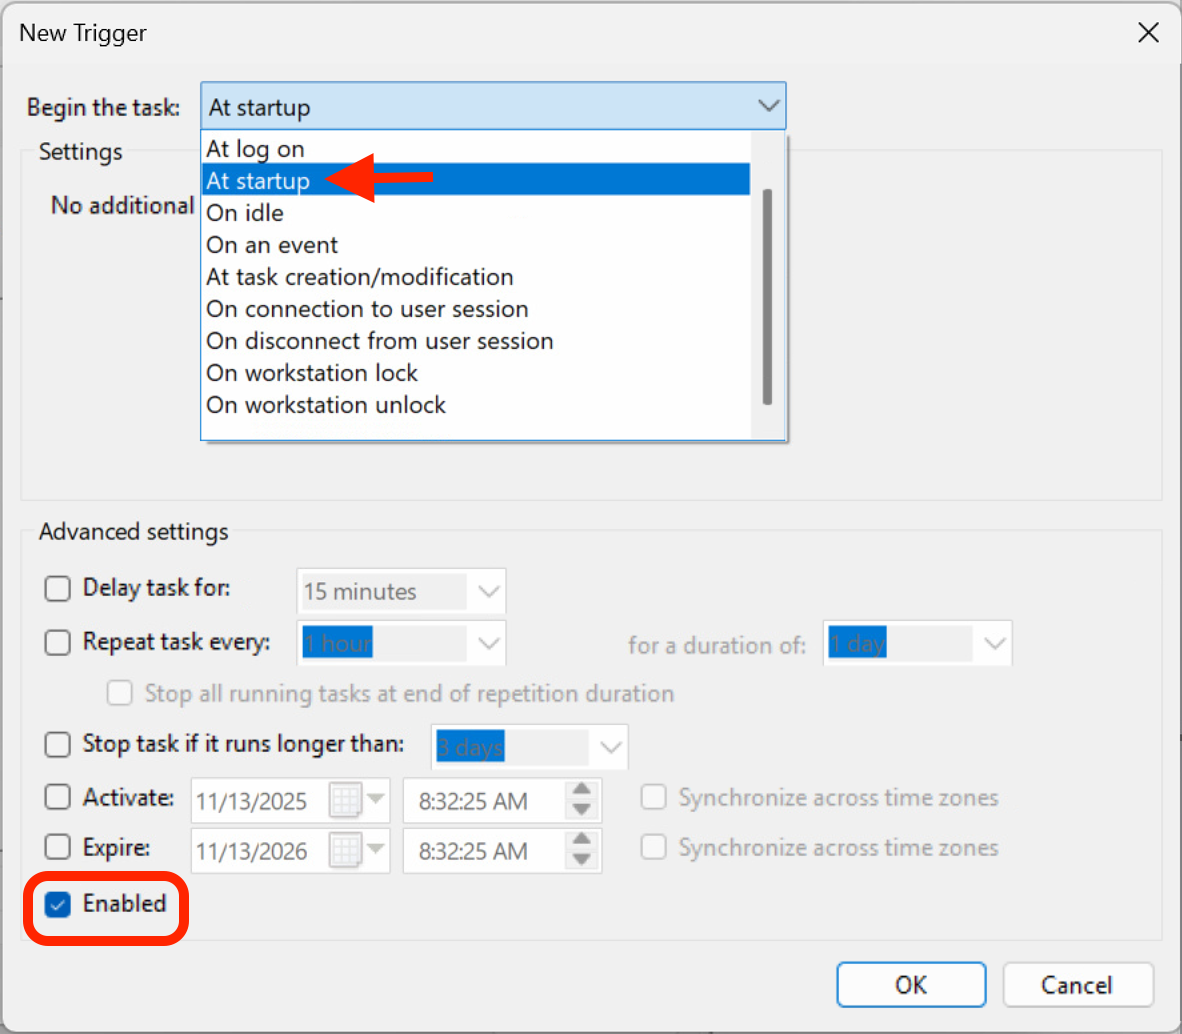
Task: Toggle Stop task if it runs longer than
Action: tap(58, 745)
